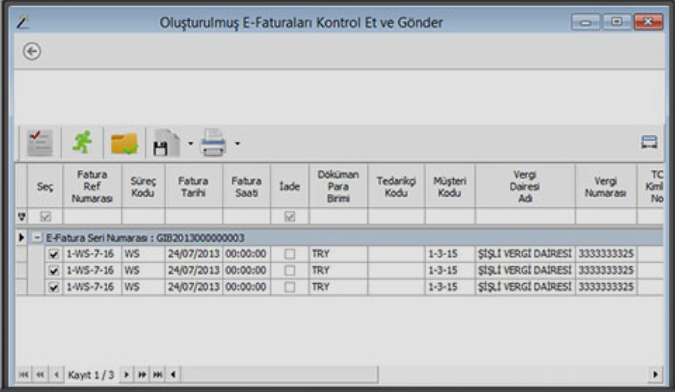The height and width of the screenshot is (392, 675).
Task: Uncheck Seç in the first invoice row
Action: 53,254
